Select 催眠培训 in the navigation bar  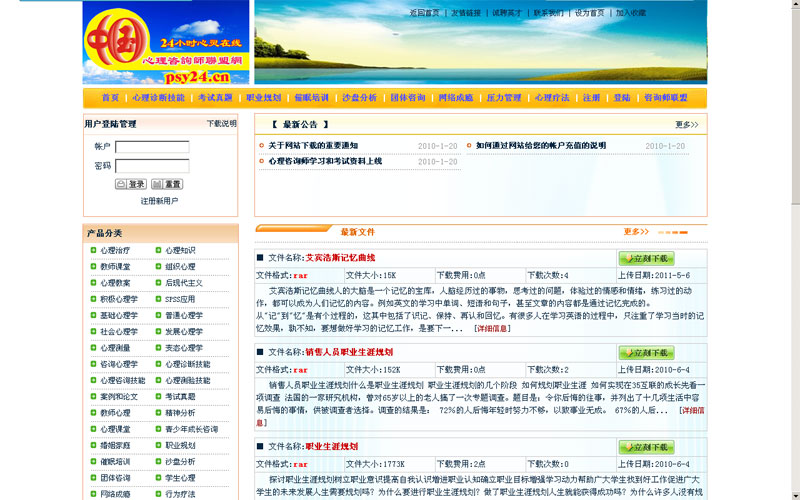point(311,98)
